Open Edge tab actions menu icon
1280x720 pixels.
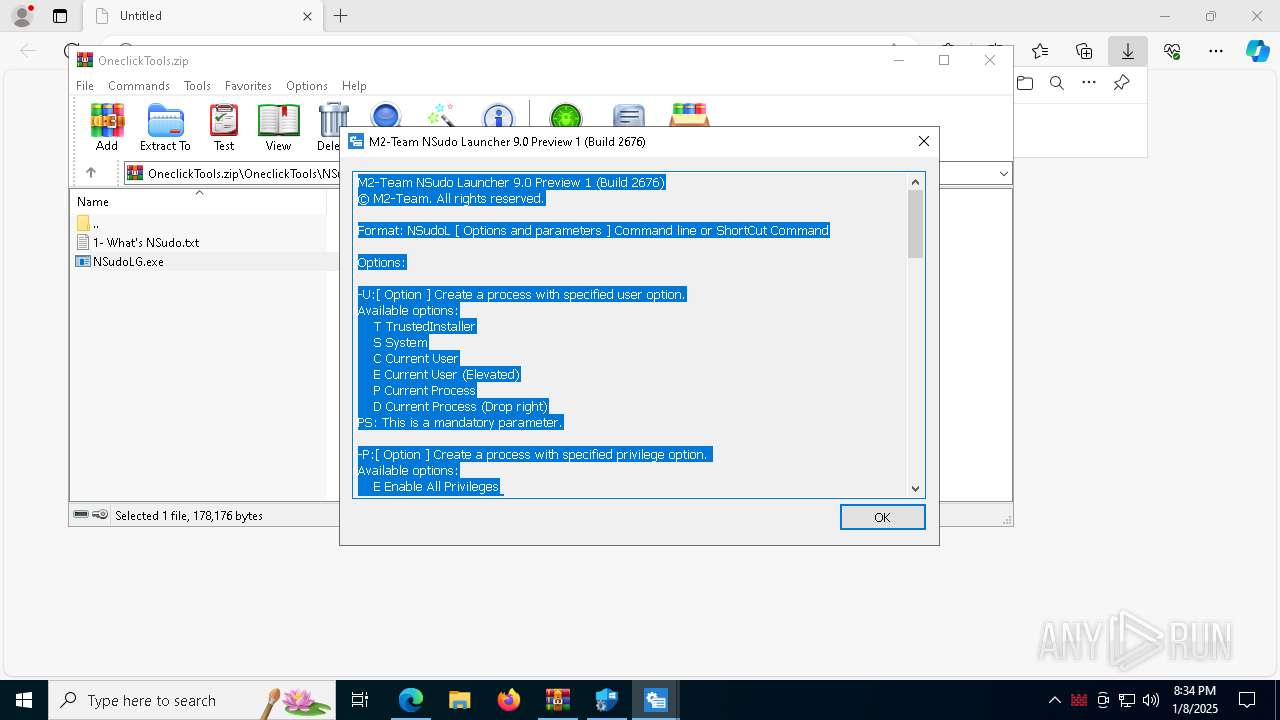[60, 16]
